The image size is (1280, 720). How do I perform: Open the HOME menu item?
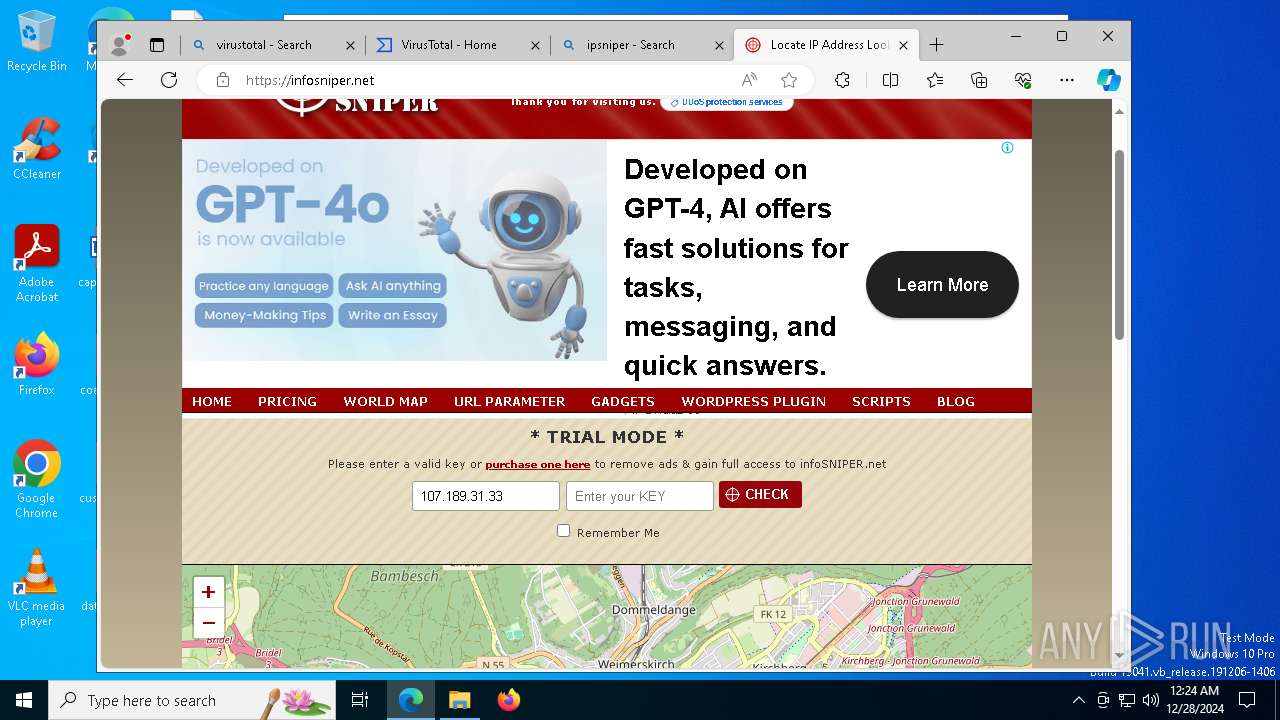pyautogui.click(x=212, y=401)
